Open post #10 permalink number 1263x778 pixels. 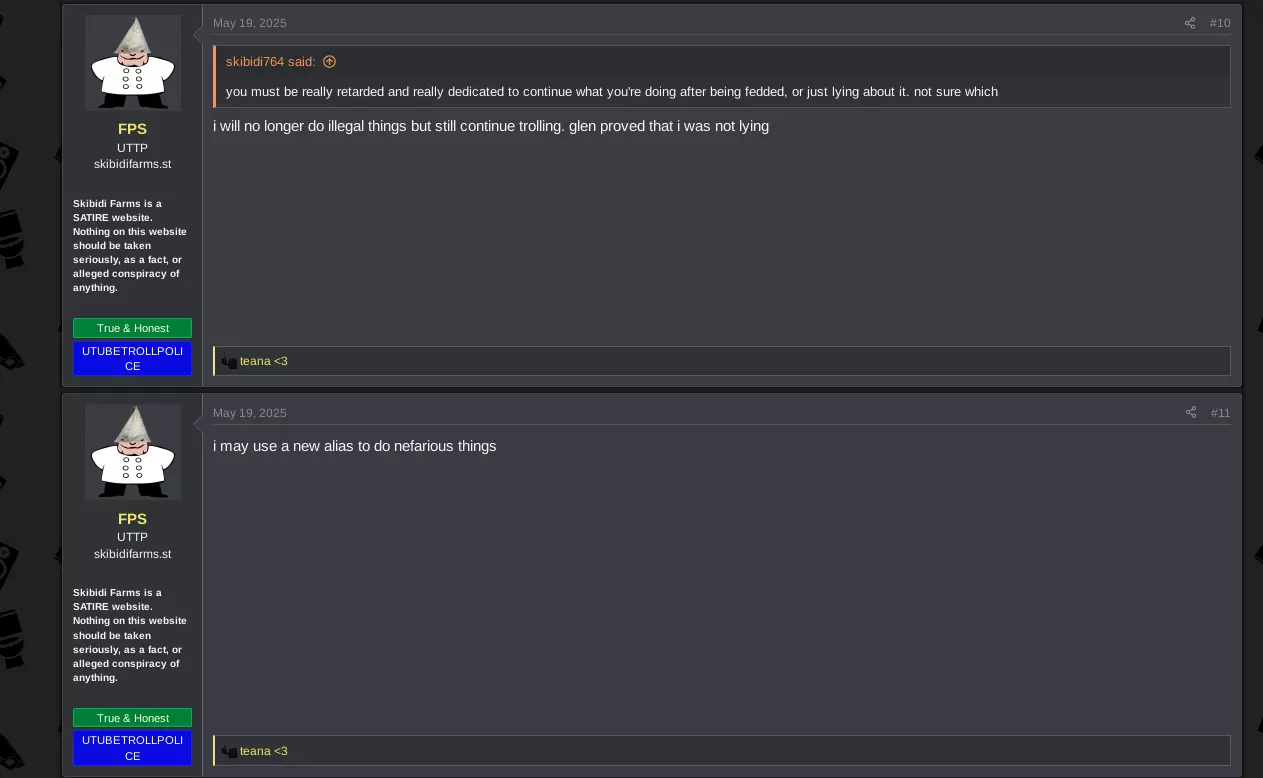pyautogui.click(x=1220, y=23)
